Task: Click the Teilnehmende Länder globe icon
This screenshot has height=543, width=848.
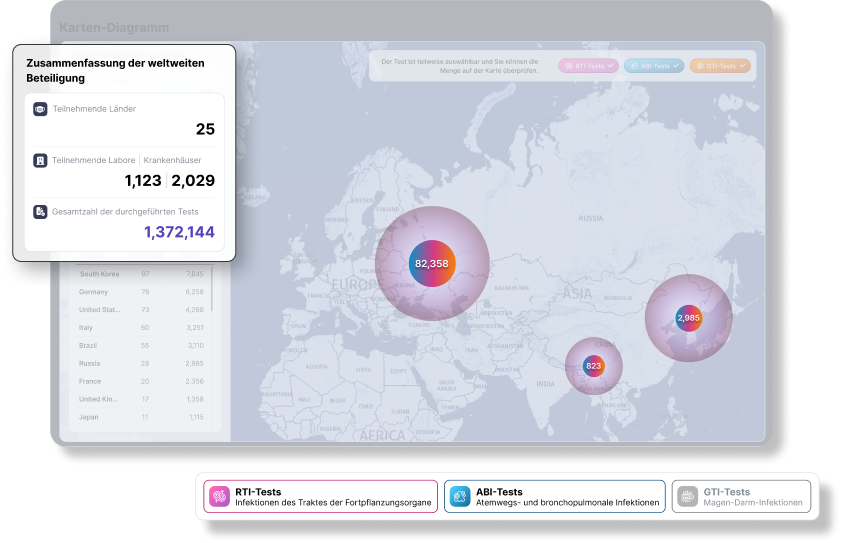Action: (40, 109)
